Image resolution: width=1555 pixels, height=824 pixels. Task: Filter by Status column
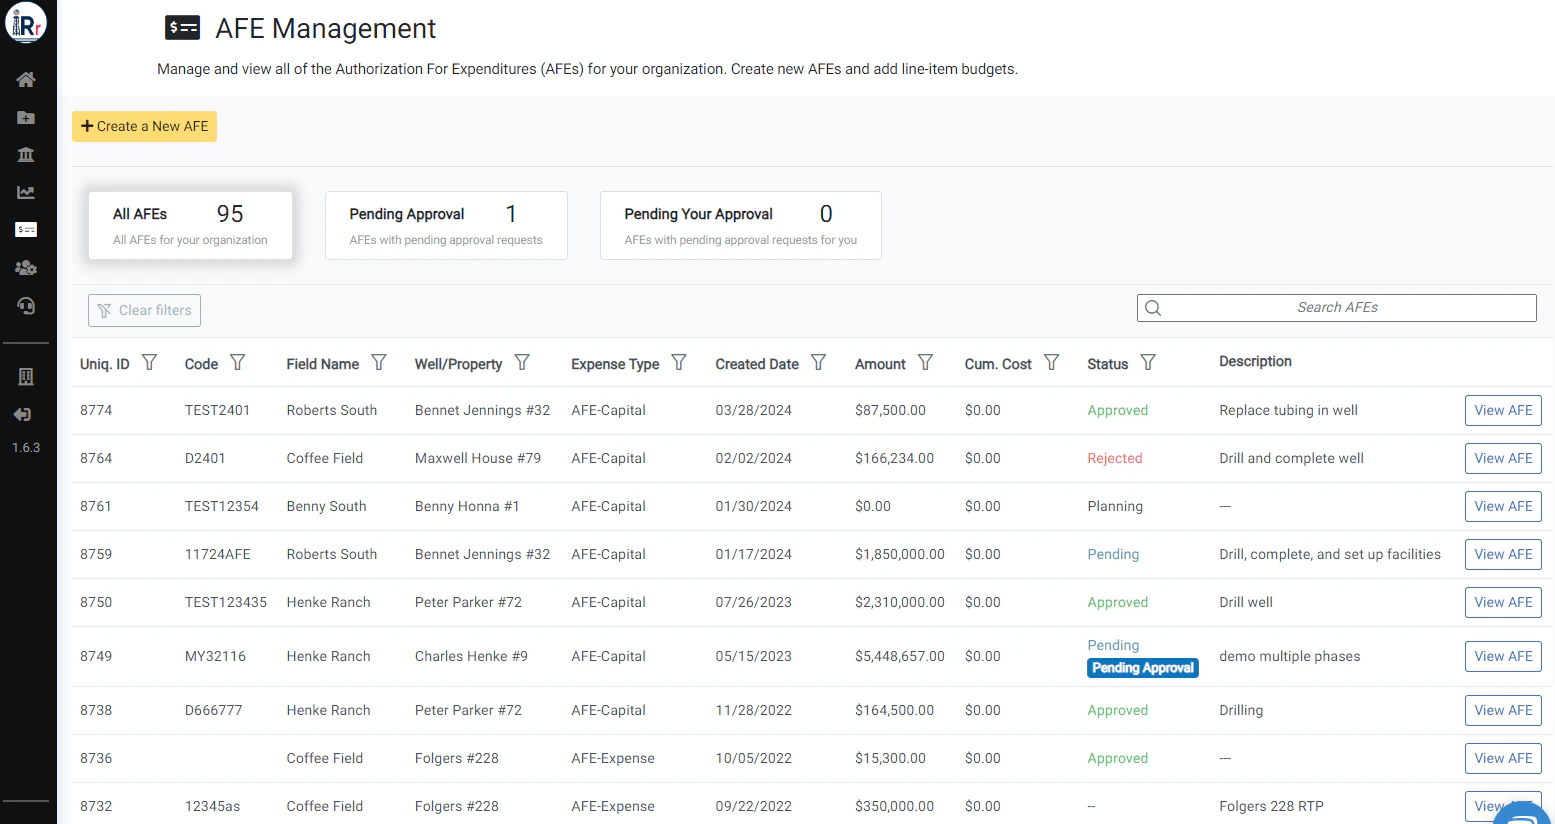pyautogui.click(x=1148, y=362)
